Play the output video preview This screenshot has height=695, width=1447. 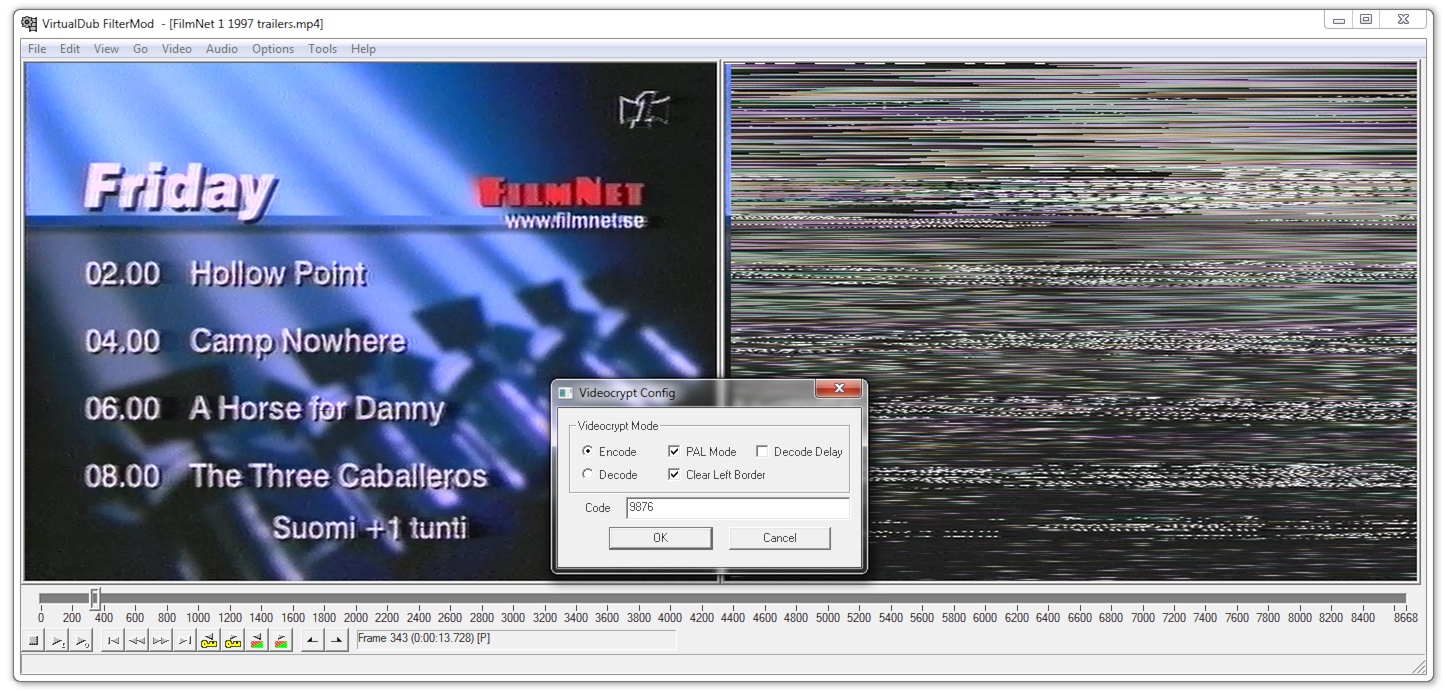[x=80, y=640]
